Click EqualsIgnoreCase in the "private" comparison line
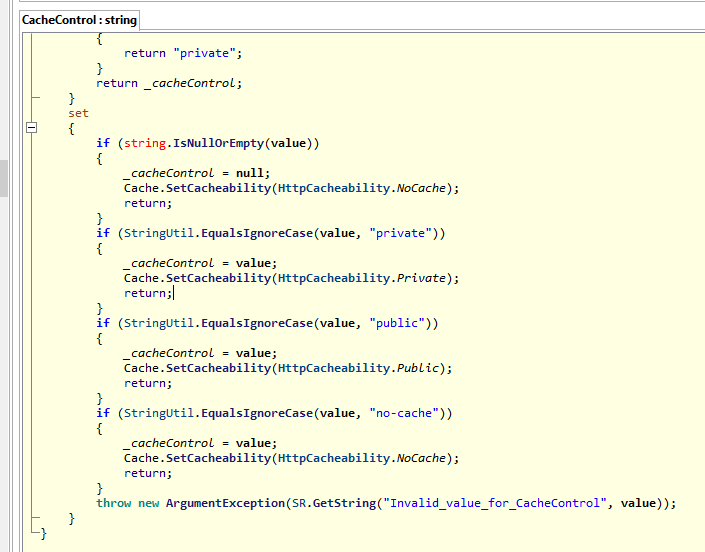The height and width of the screenshot is (552, 705). coord(257,233)
